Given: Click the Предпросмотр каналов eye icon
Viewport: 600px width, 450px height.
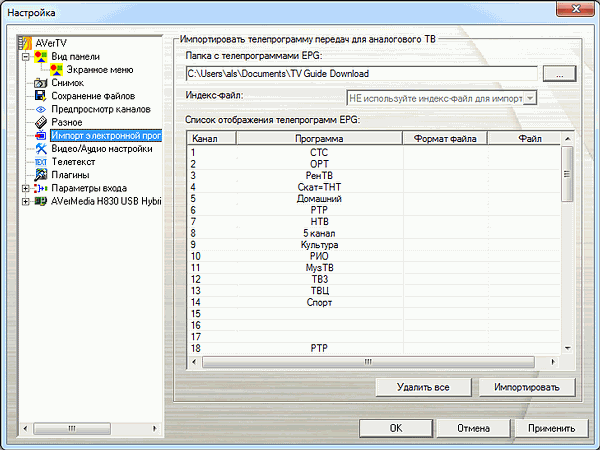Looking at the screenshot, I should coord(41,109).
